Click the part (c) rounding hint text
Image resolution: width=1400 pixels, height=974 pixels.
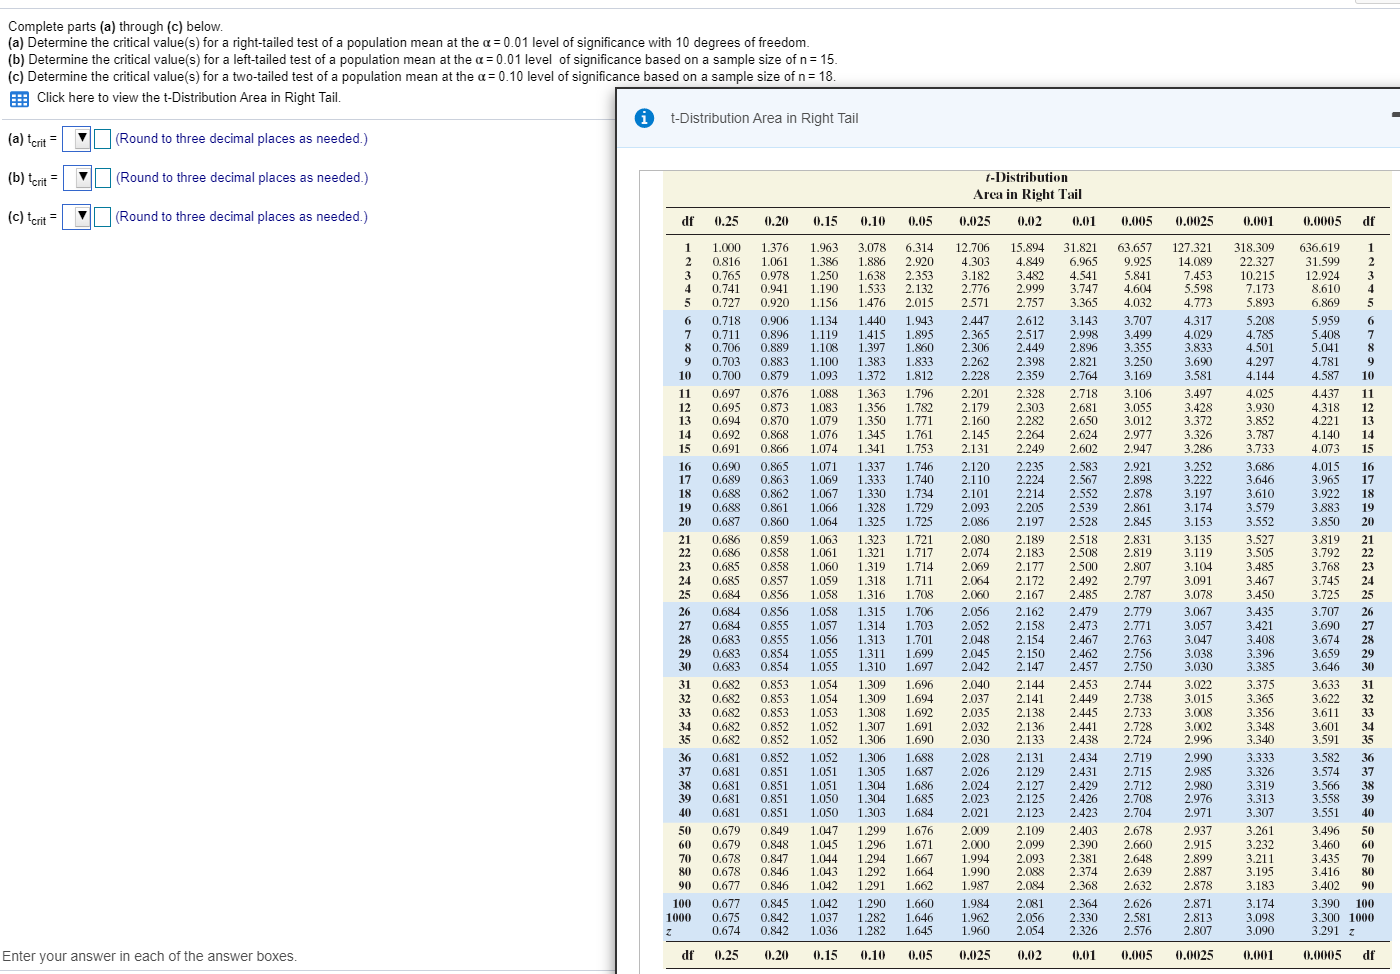[x=241, y=217]
